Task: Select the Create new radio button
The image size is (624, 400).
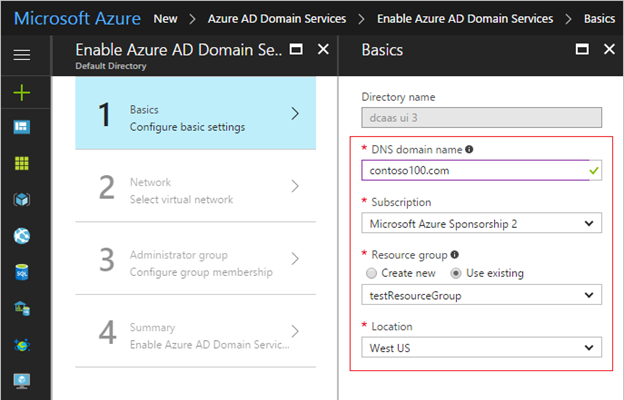Action: click(x=373, y=273)
